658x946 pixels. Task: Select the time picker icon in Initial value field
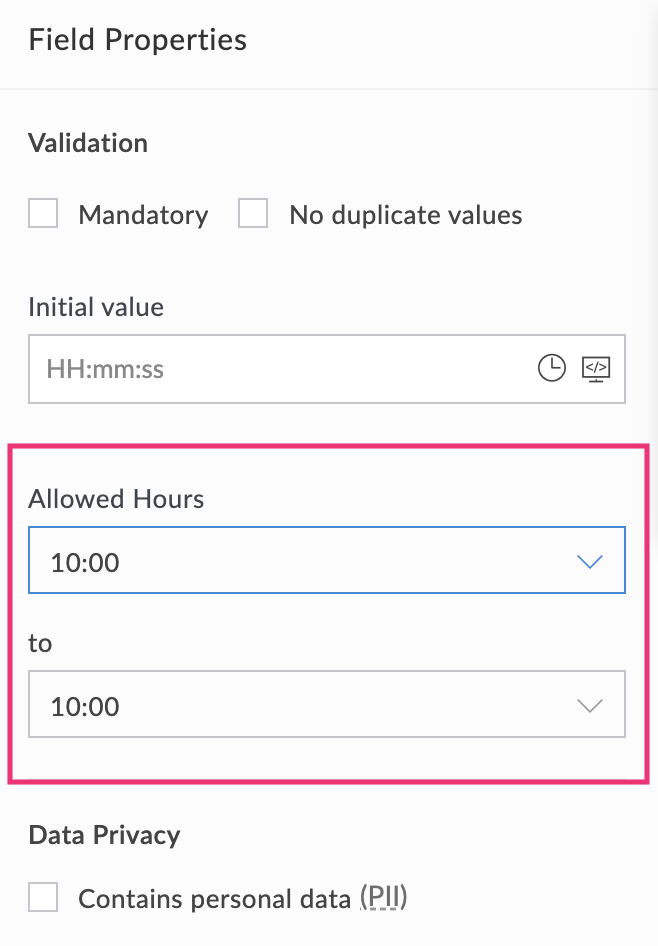click(551, 368)
